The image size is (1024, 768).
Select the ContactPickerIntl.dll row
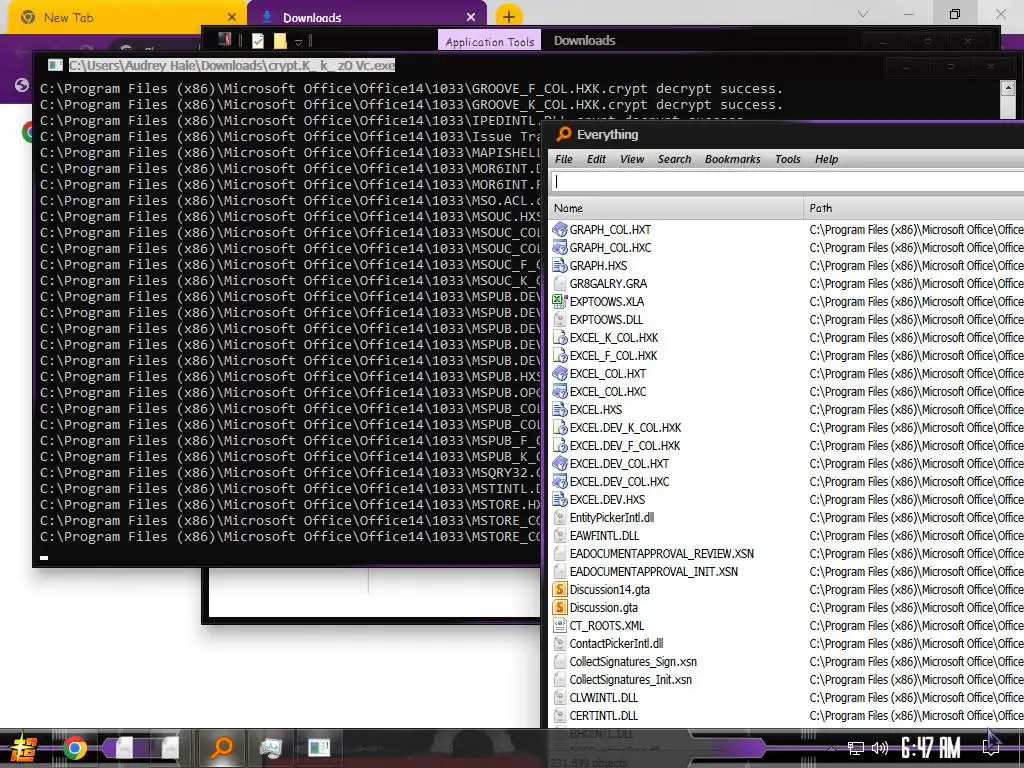(x=786, y=643)
